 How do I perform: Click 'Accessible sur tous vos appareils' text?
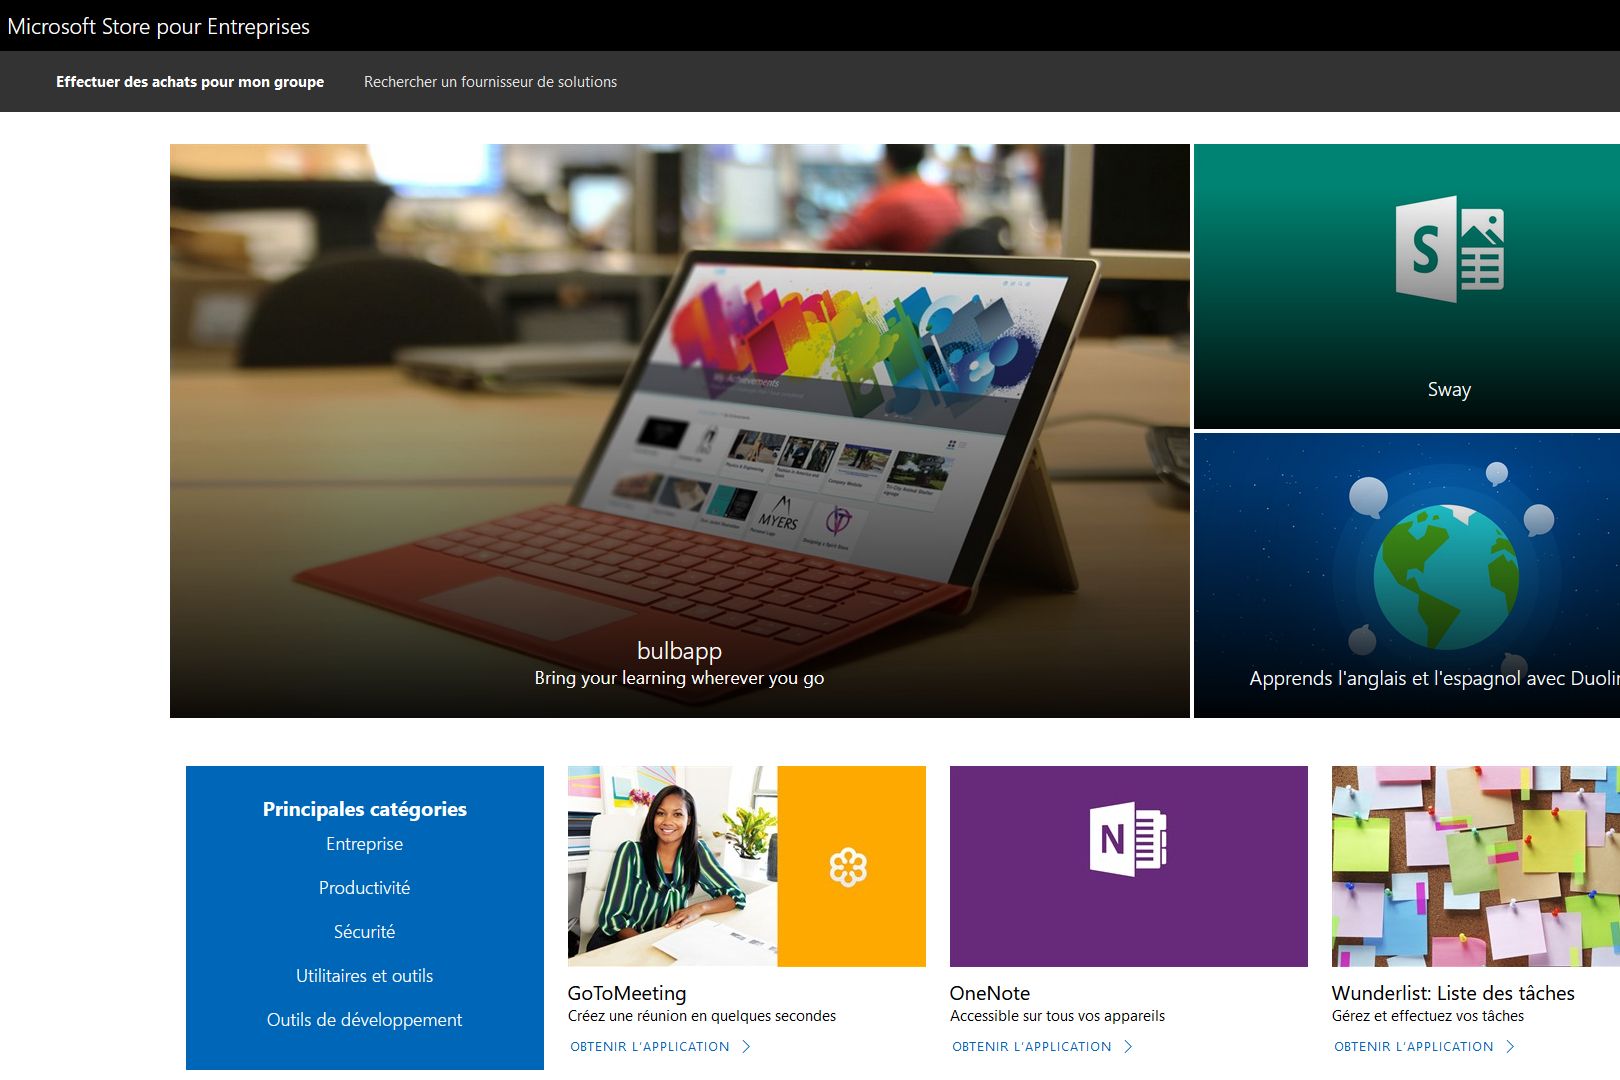point(1058,1016)
